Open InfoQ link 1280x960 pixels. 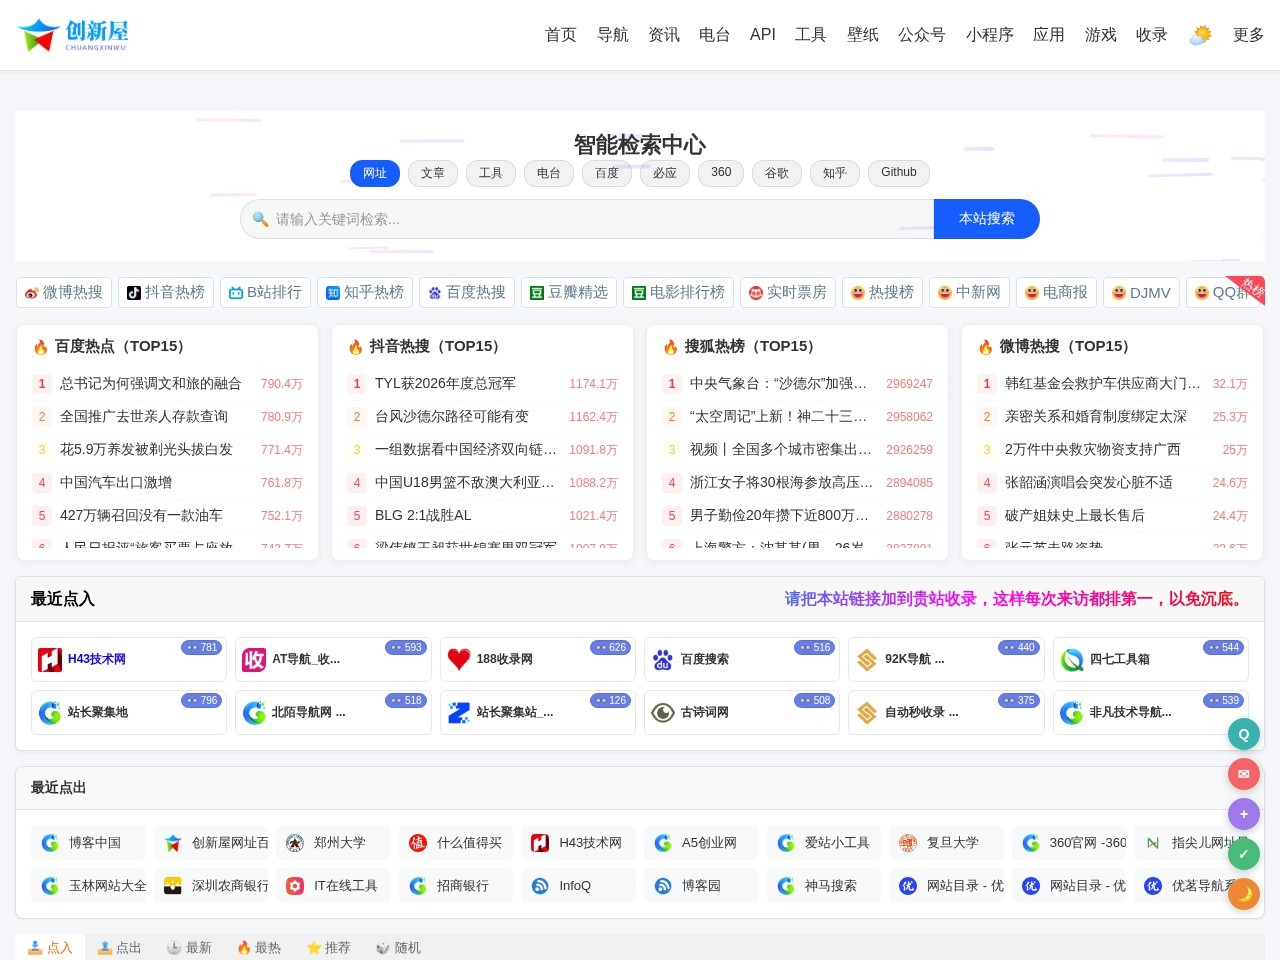pyautogui.click(x=578, y=886)
